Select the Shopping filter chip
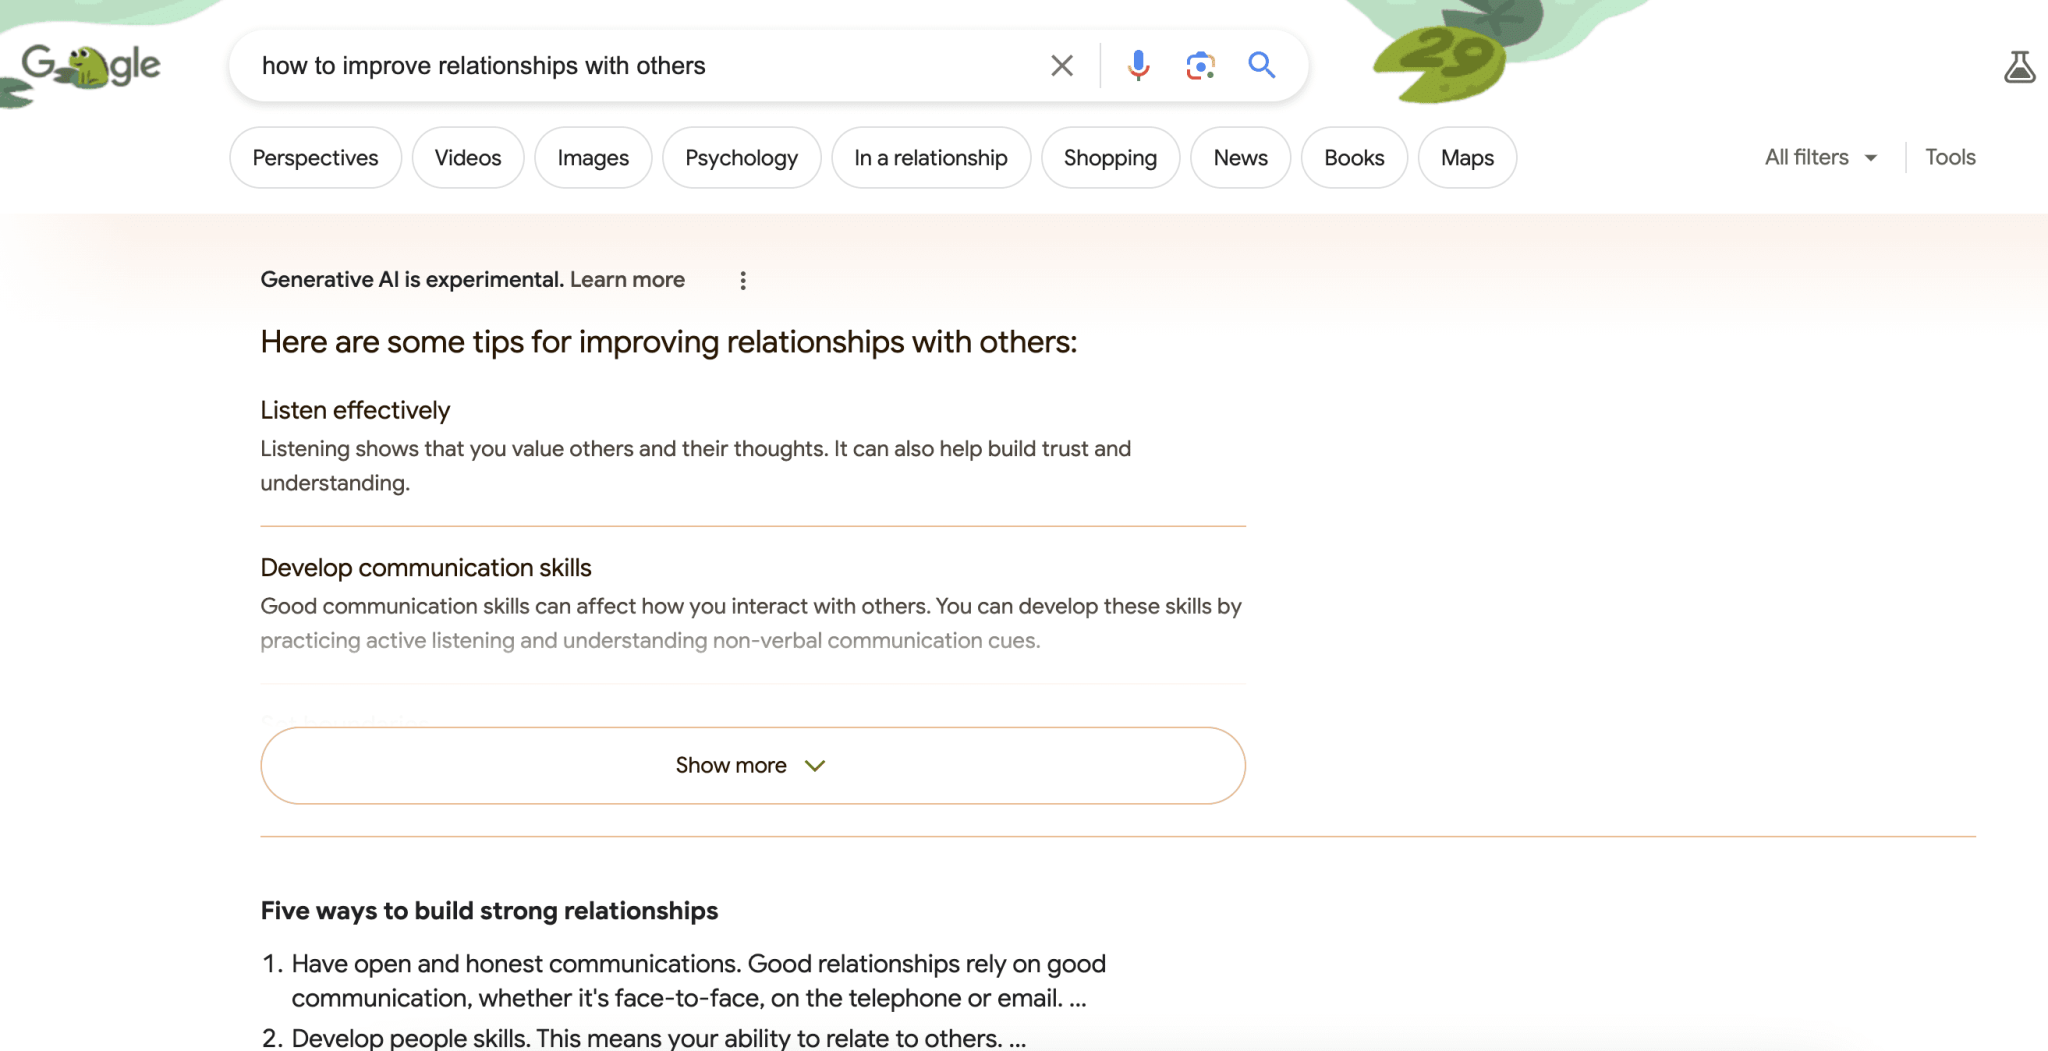Image resolution: width=2048 pixels, height=1051 pixels. click(1110, 157)
